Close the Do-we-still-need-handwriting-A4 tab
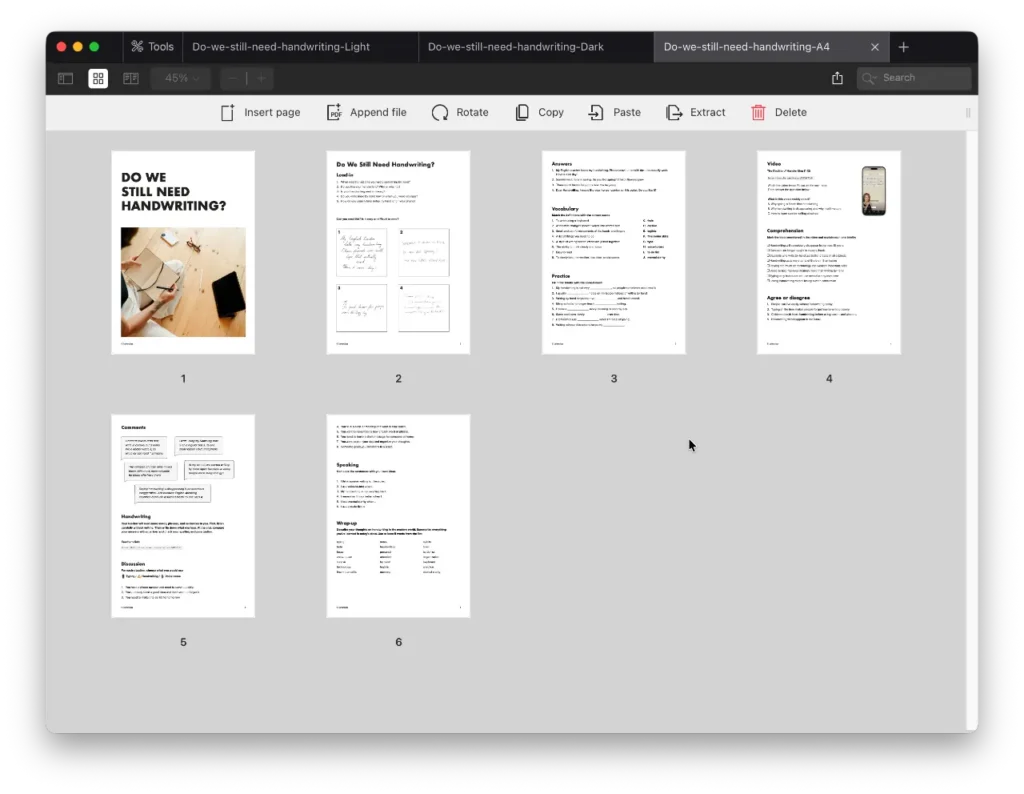Screen dimensions: 1024x794 click(875, 47)
